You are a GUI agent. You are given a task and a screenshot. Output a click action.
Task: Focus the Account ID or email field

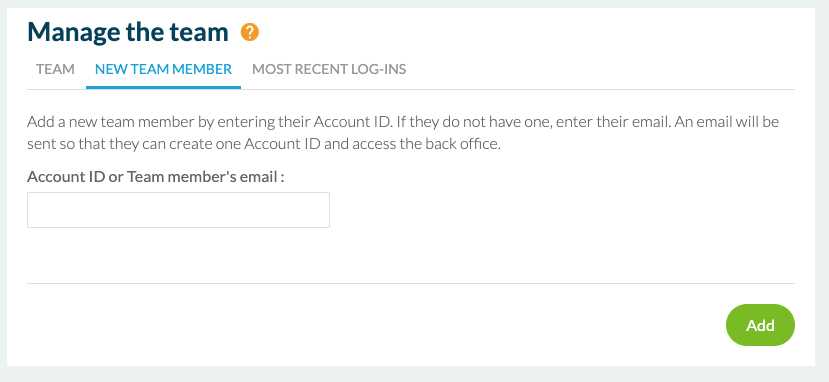click(x=178, y=210)
